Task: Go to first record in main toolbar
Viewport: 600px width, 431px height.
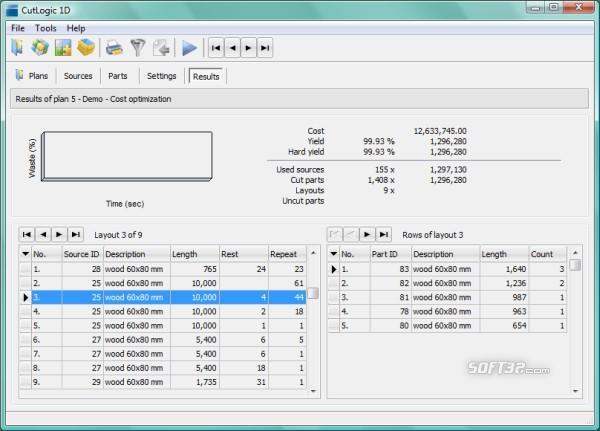Action: point(216,48)
